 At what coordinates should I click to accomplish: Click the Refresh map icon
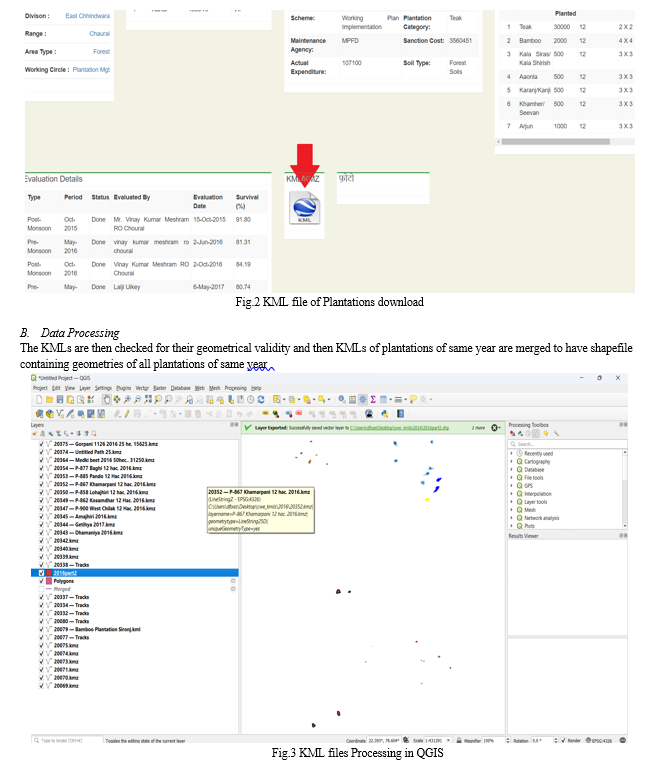coord(261,400)
